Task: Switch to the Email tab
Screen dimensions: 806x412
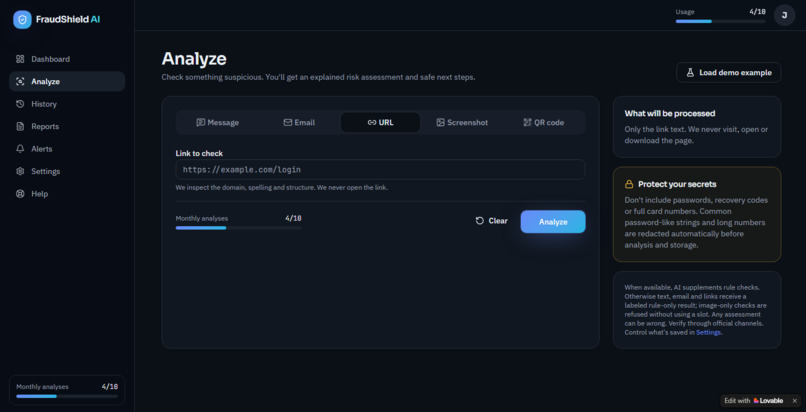Action: 299,123
